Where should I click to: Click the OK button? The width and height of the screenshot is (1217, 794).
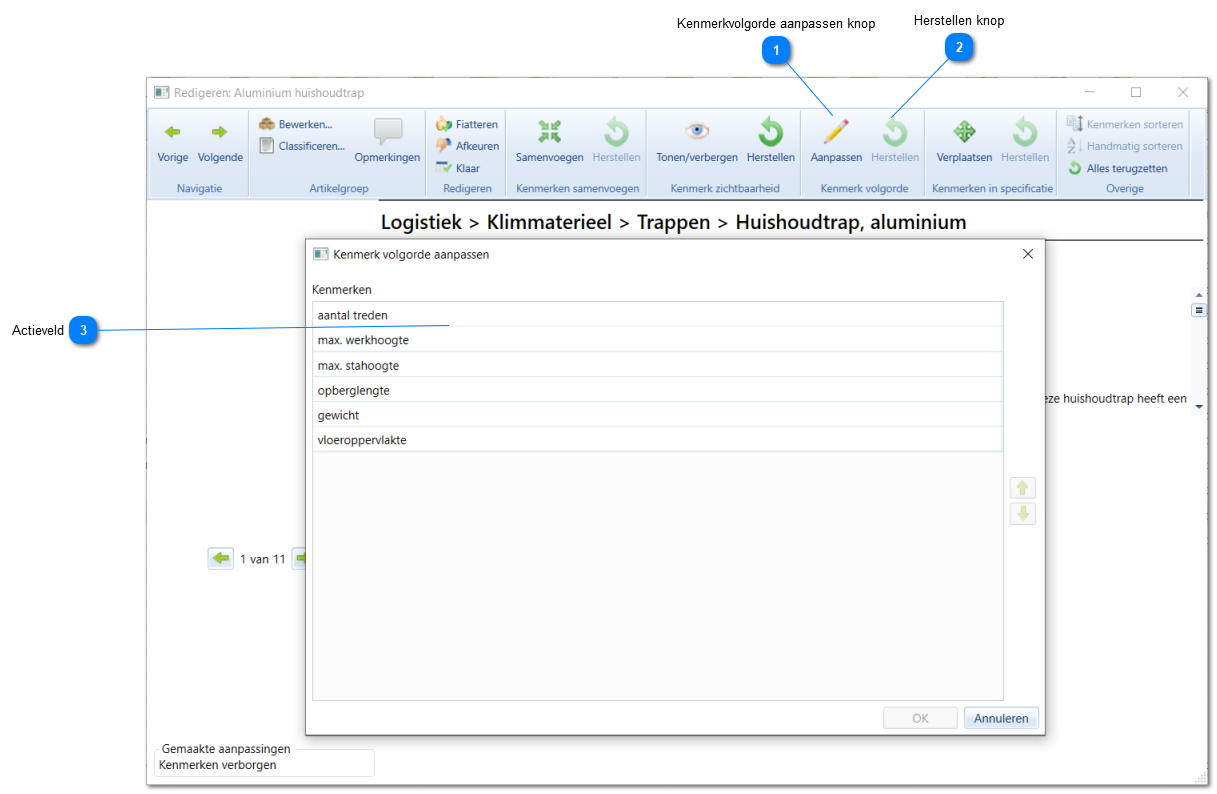click(x=920, y=718)
